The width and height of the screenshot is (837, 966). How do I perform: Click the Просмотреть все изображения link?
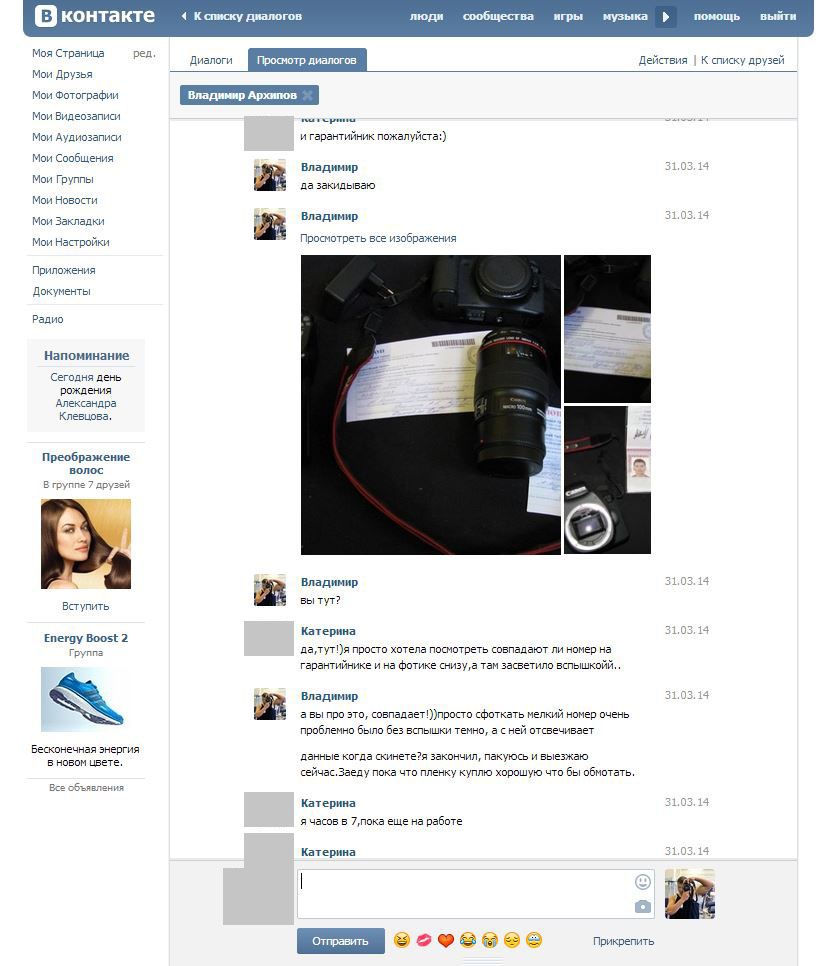[378, 238]
